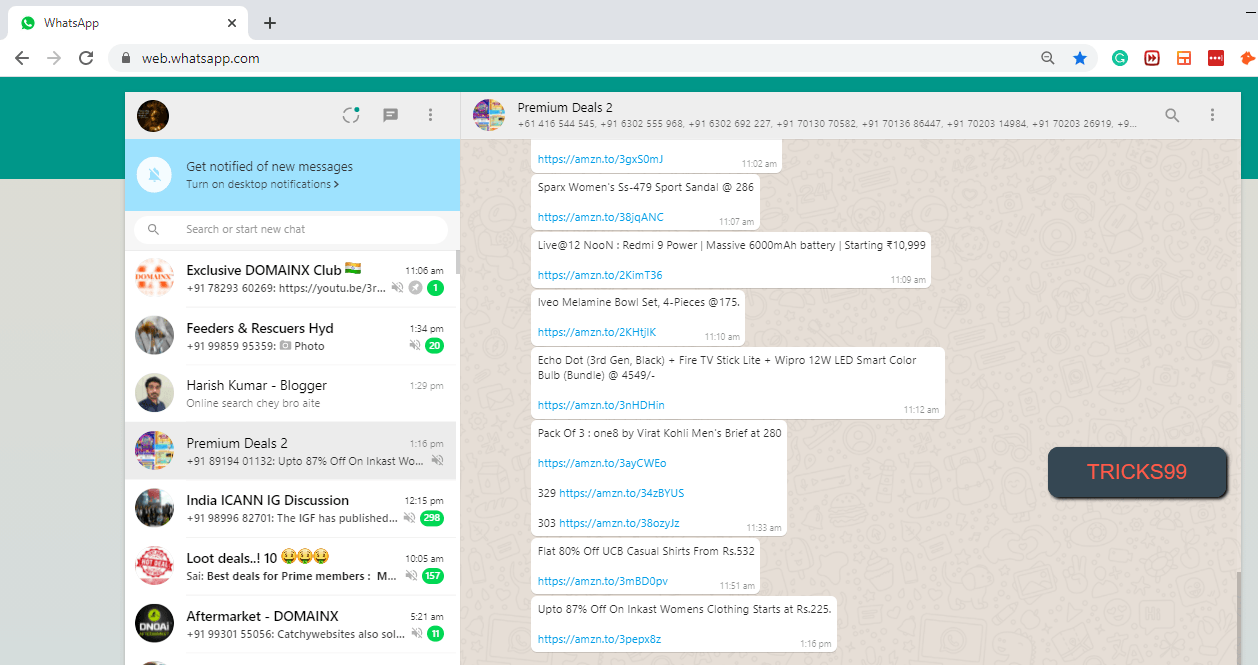The image size is (1258, 665).
Task: Open the Loot deals..! 10 chat
Action: 290,565
